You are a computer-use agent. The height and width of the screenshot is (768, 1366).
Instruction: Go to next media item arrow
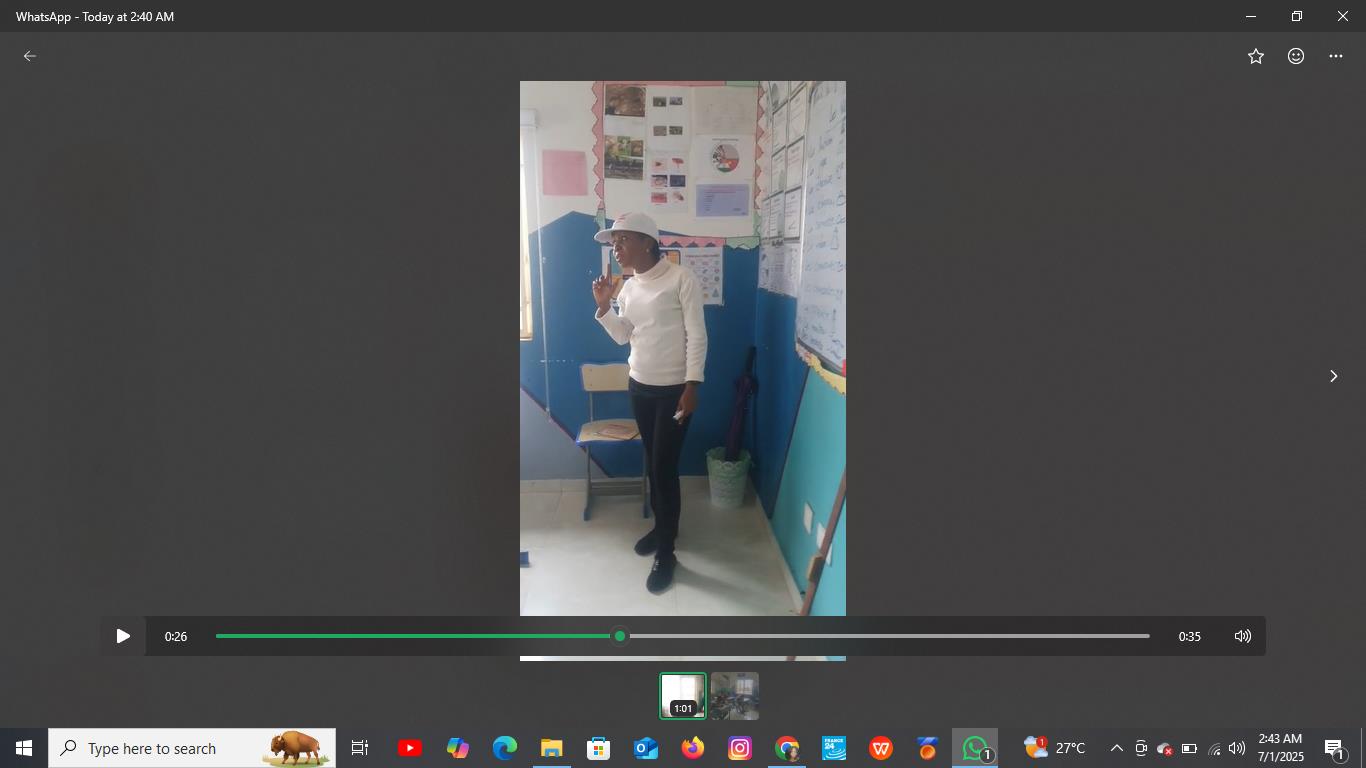click(x=1333, y=376)
